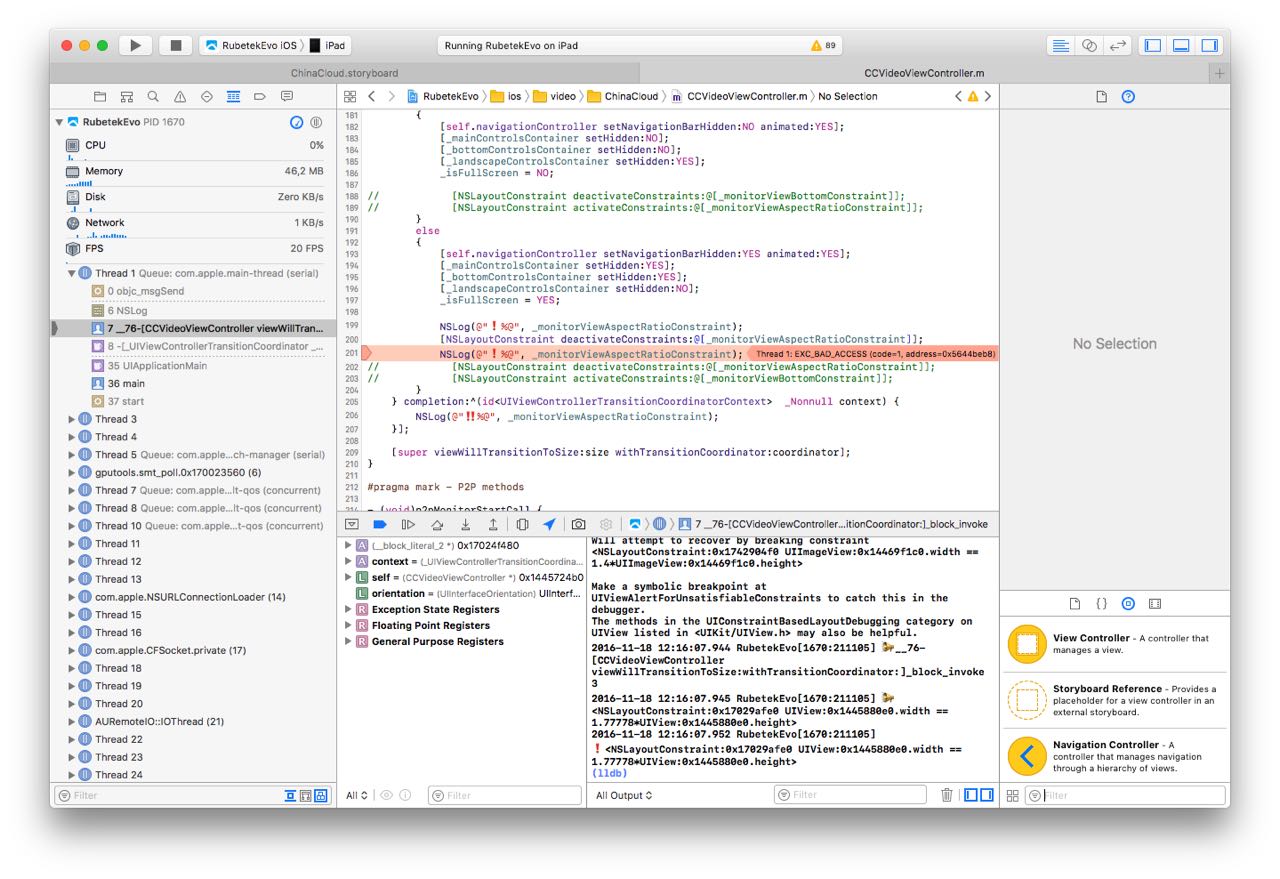Click the 89 warnings indicator

point(823,46)
